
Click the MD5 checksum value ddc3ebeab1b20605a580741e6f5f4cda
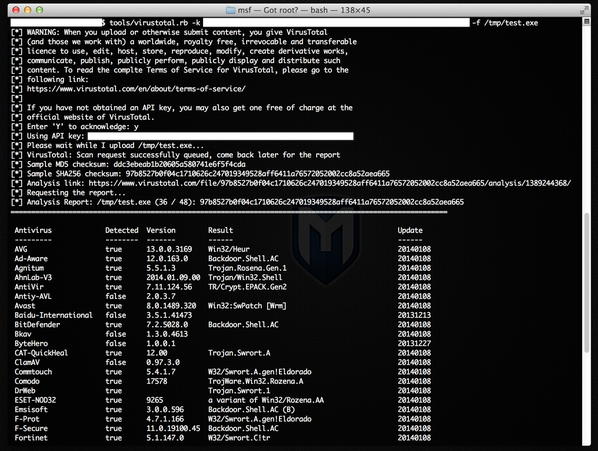(179, 164)
